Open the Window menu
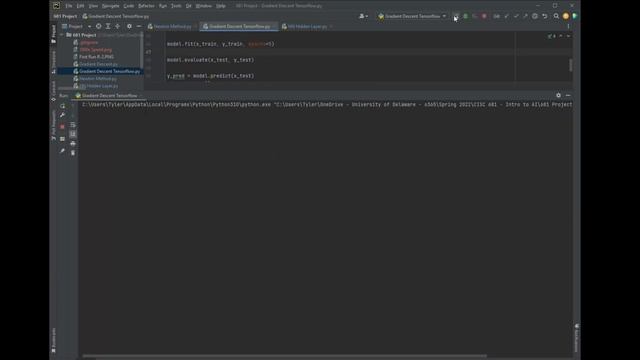This screenshot has width=640, height=360. pyautogui.click(x=203, y=6)
